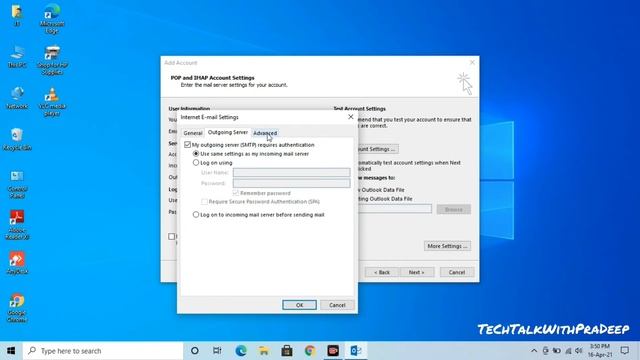The height and width of the screenshot is (360, 640).
Task: Open network status in system tray
Action: click(x=568, y=351)
